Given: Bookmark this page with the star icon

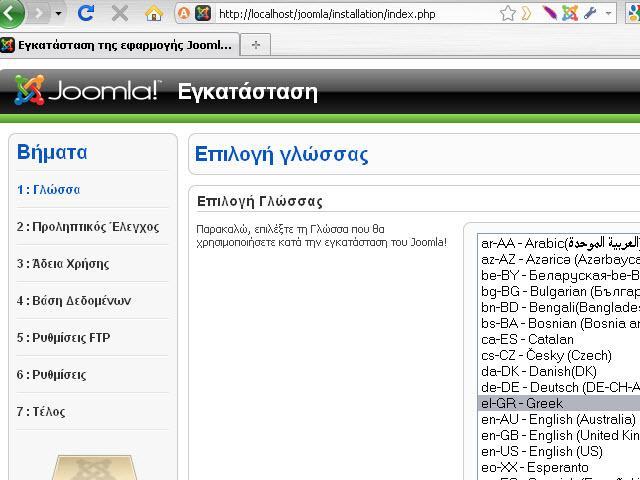Looking at the screenshot, I should [508, 14].
